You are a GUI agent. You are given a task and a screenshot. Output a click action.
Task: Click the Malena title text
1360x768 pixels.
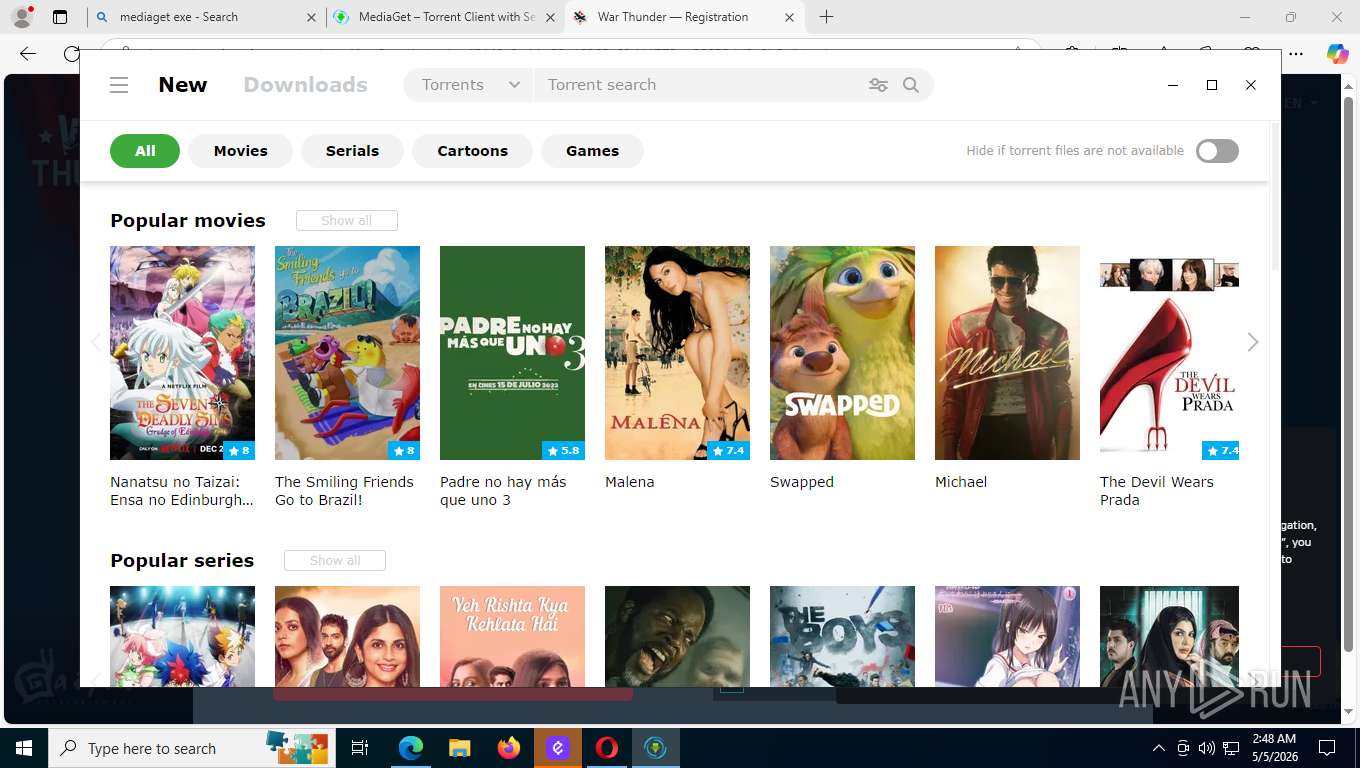629,482
